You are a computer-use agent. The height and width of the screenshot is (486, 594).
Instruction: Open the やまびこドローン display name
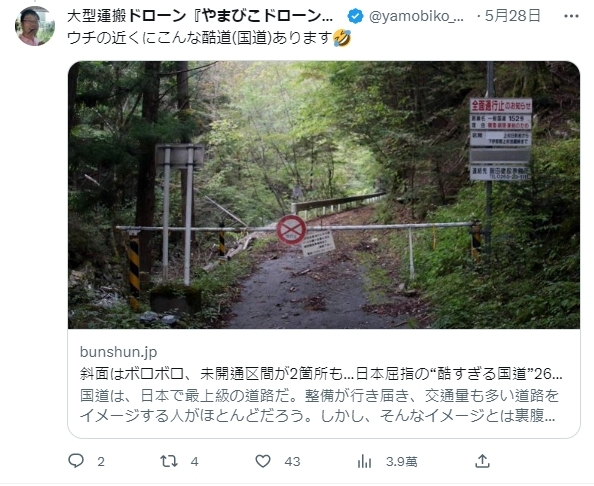[x=200, y=16]
